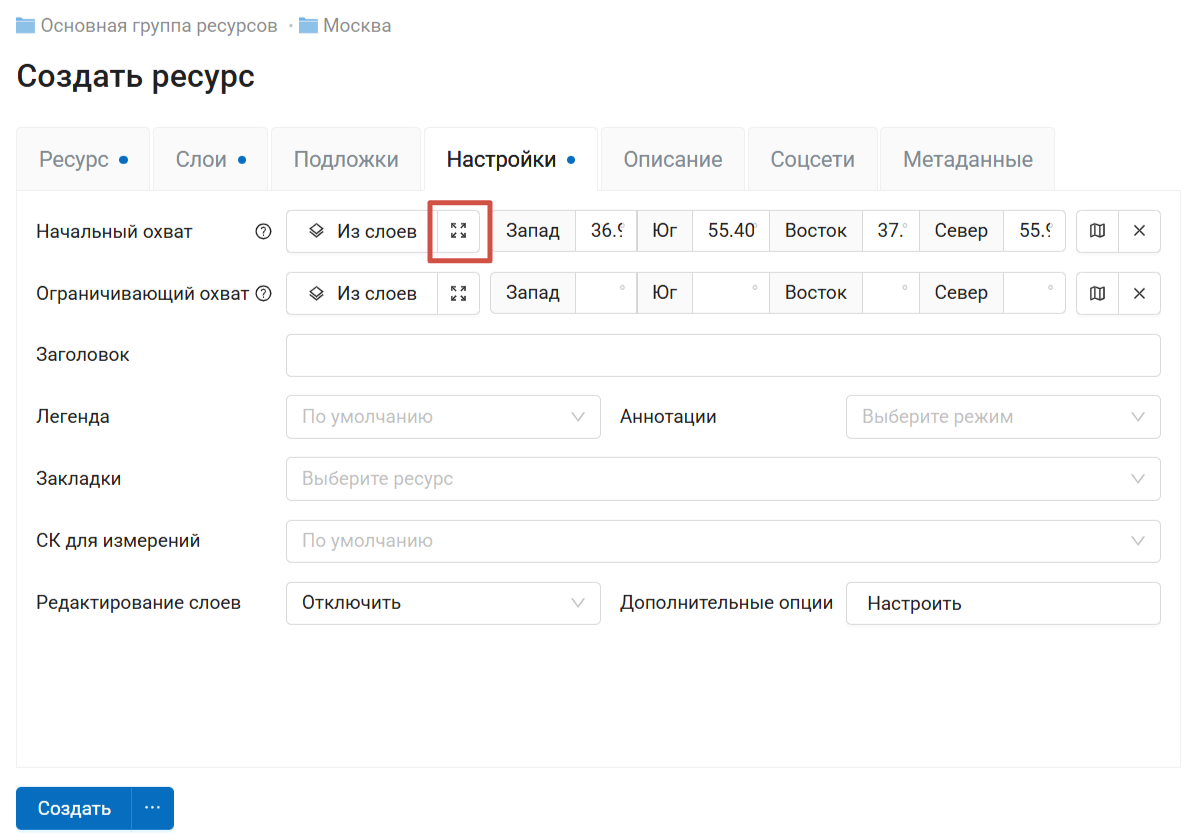Expand the Закладки resource selector

tap(722, 479)
